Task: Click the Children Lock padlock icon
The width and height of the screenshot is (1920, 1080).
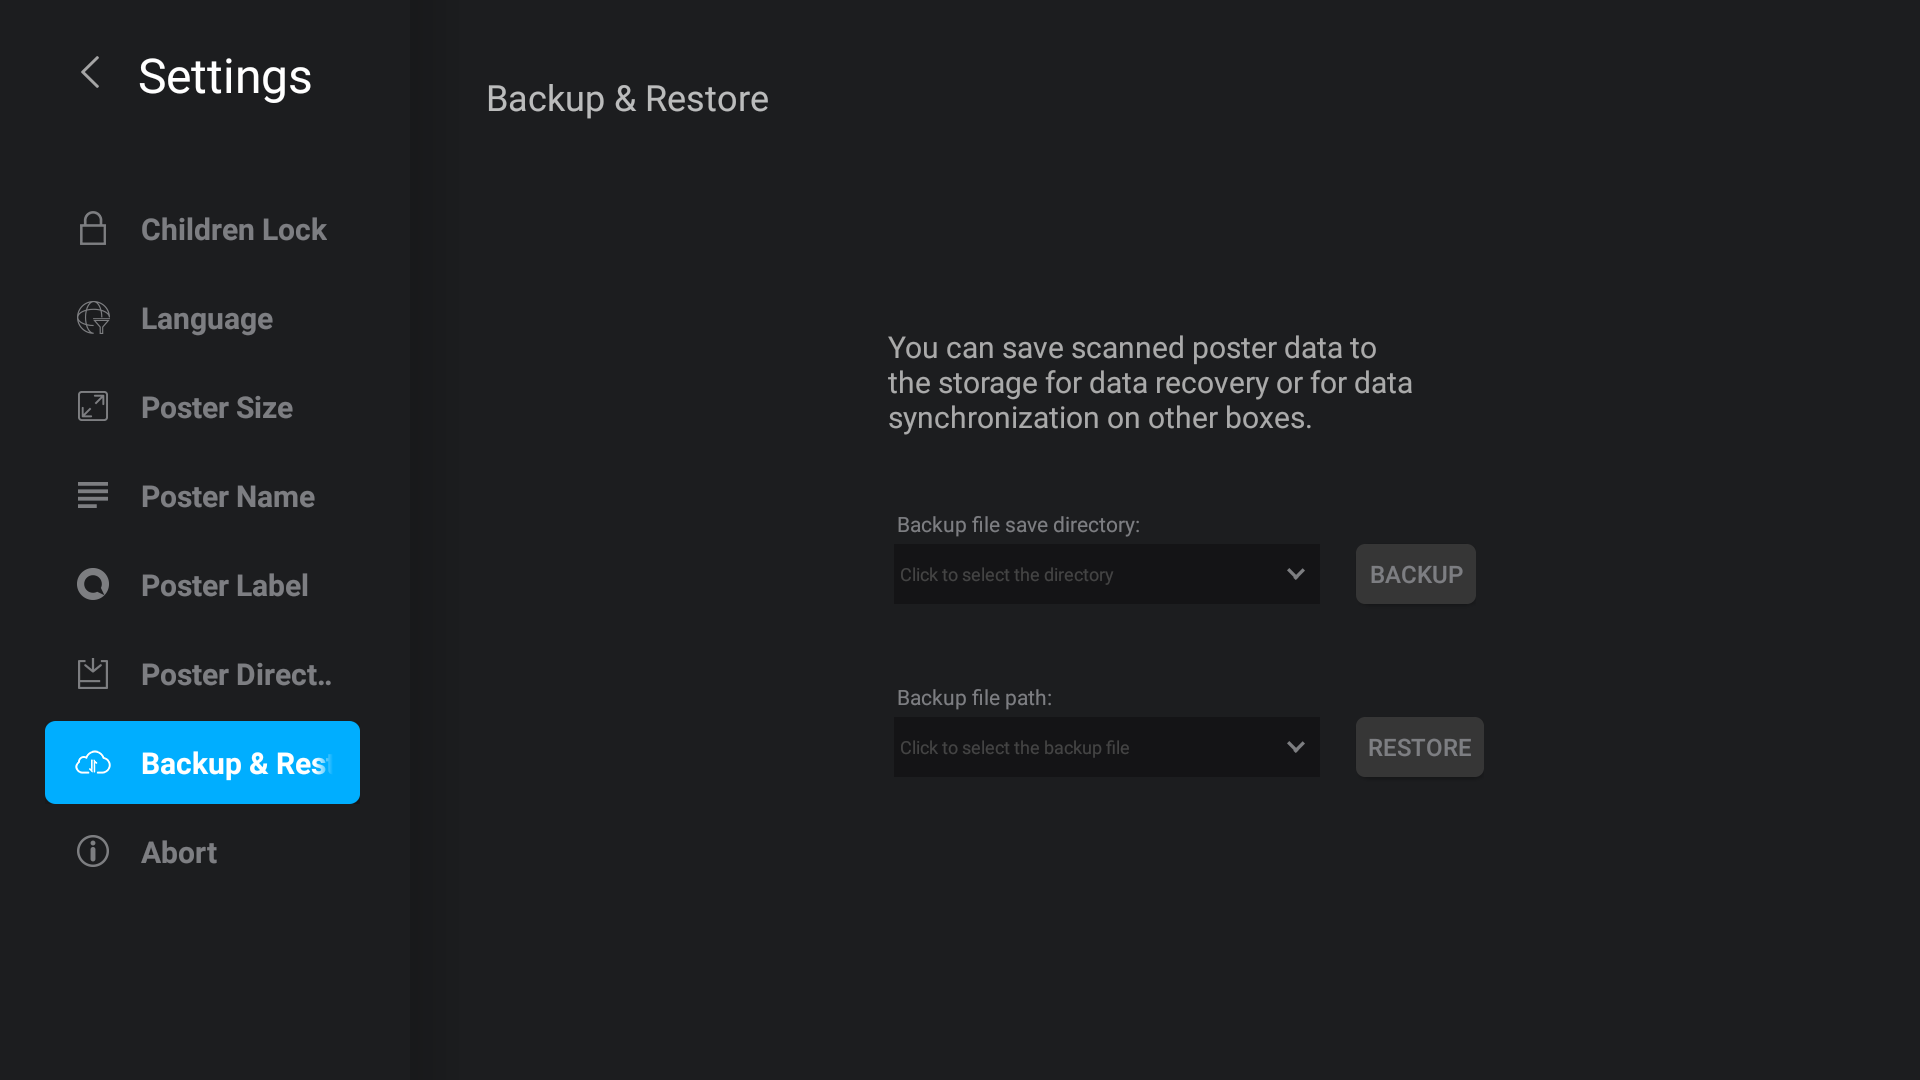Action: 93,228
